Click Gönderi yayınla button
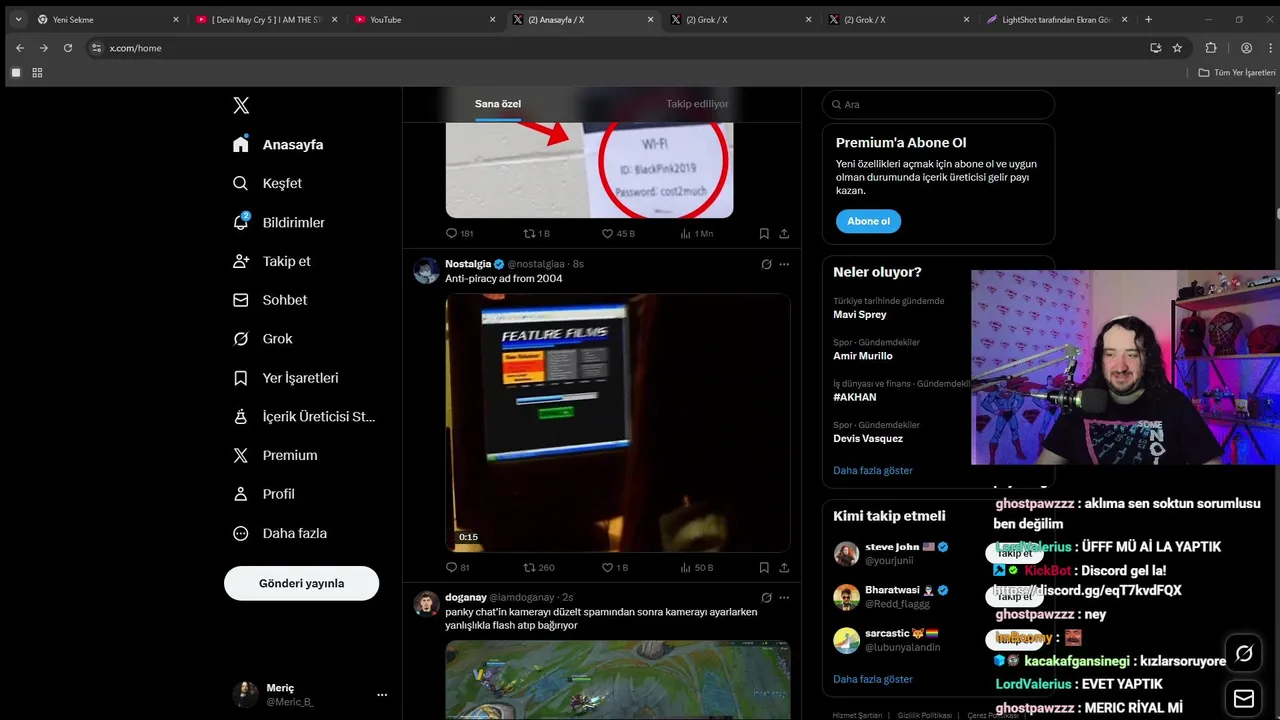Image resolution: width=1280 pixels, height=720 pixels. pos(301,583)
